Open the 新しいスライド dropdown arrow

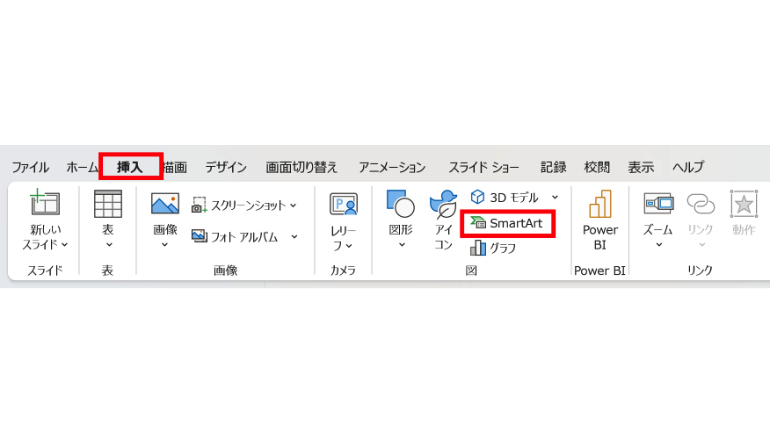[x=65, y=244]
